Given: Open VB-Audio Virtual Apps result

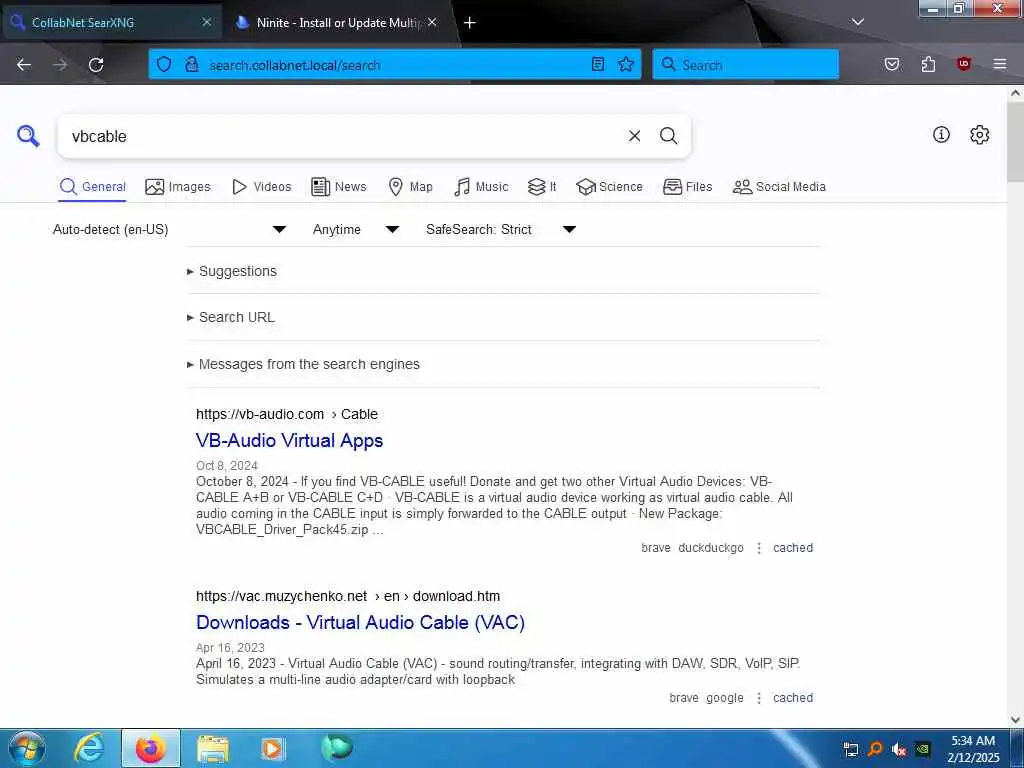Looking at the screenshot, I should pyautogui.click(x=289, y=440).
